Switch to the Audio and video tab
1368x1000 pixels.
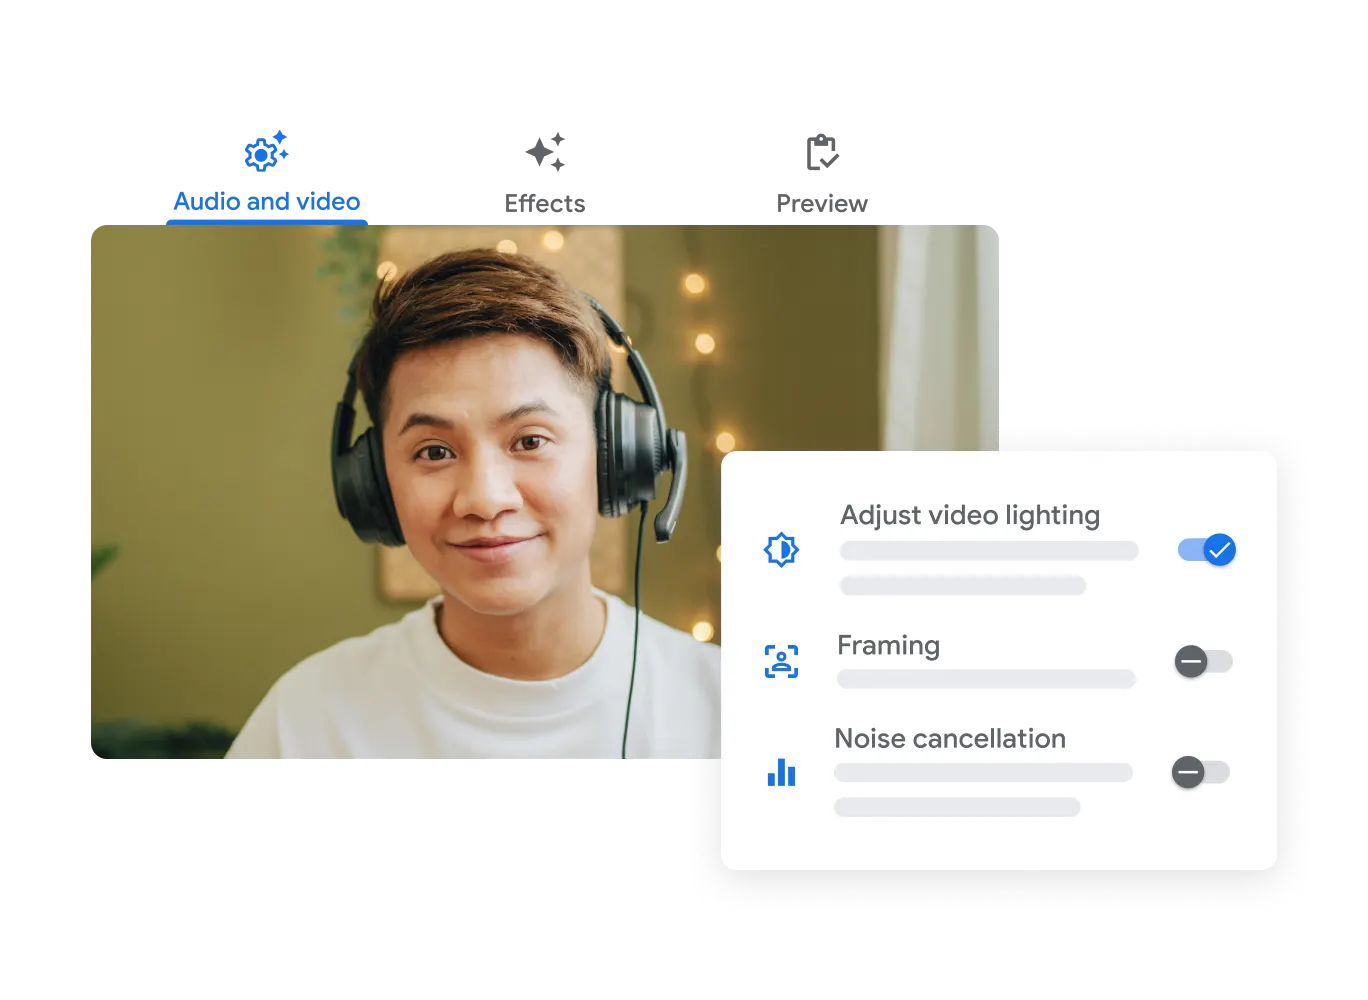(x=266, y=201)
